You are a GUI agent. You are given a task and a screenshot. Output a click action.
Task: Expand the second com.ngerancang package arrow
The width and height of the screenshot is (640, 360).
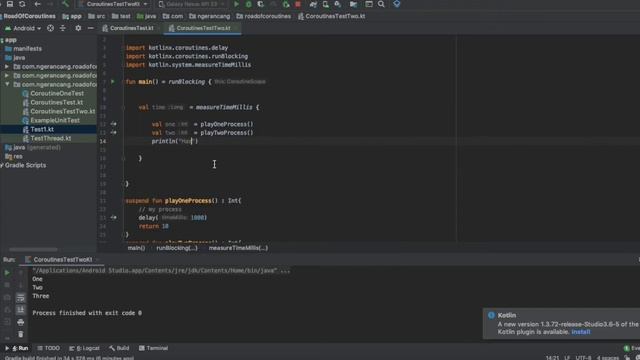coord(7,76)
